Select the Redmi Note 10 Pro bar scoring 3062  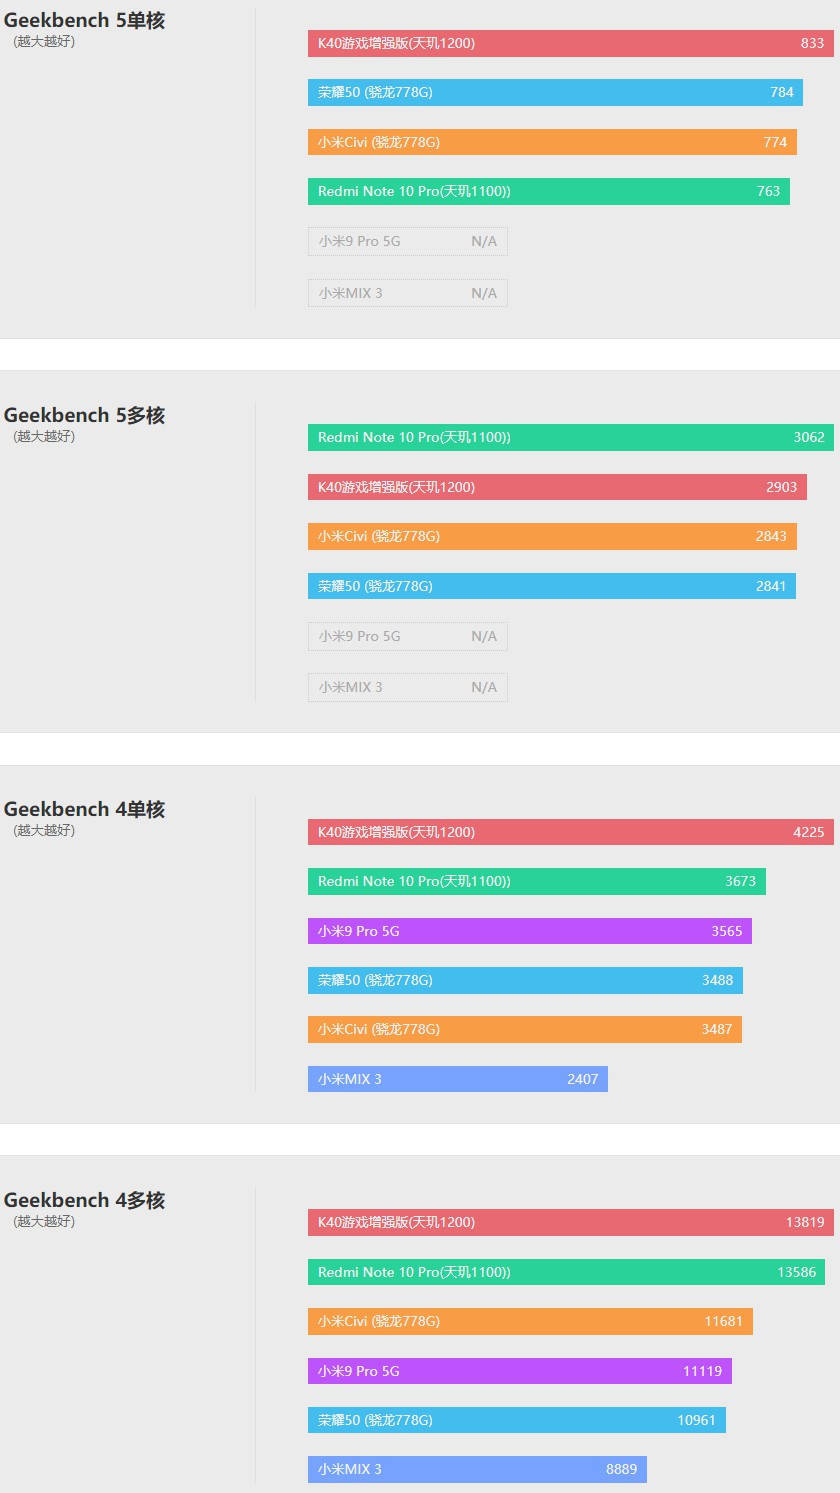coord(570,437)
